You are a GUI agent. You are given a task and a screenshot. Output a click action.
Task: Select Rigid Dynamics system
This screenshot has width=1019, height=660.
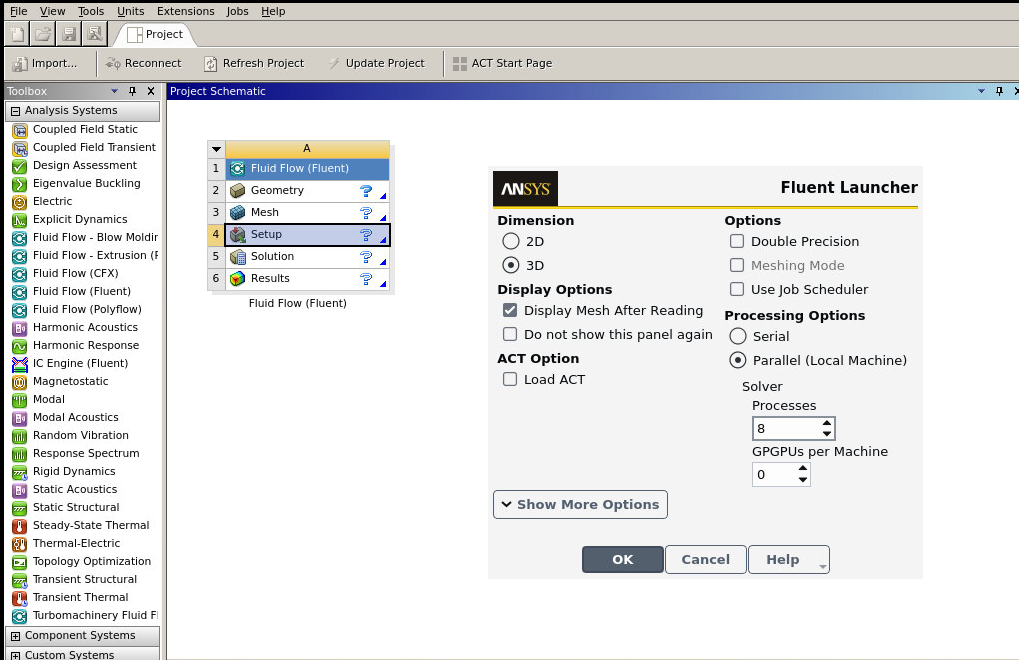click(x=74, y=471)
